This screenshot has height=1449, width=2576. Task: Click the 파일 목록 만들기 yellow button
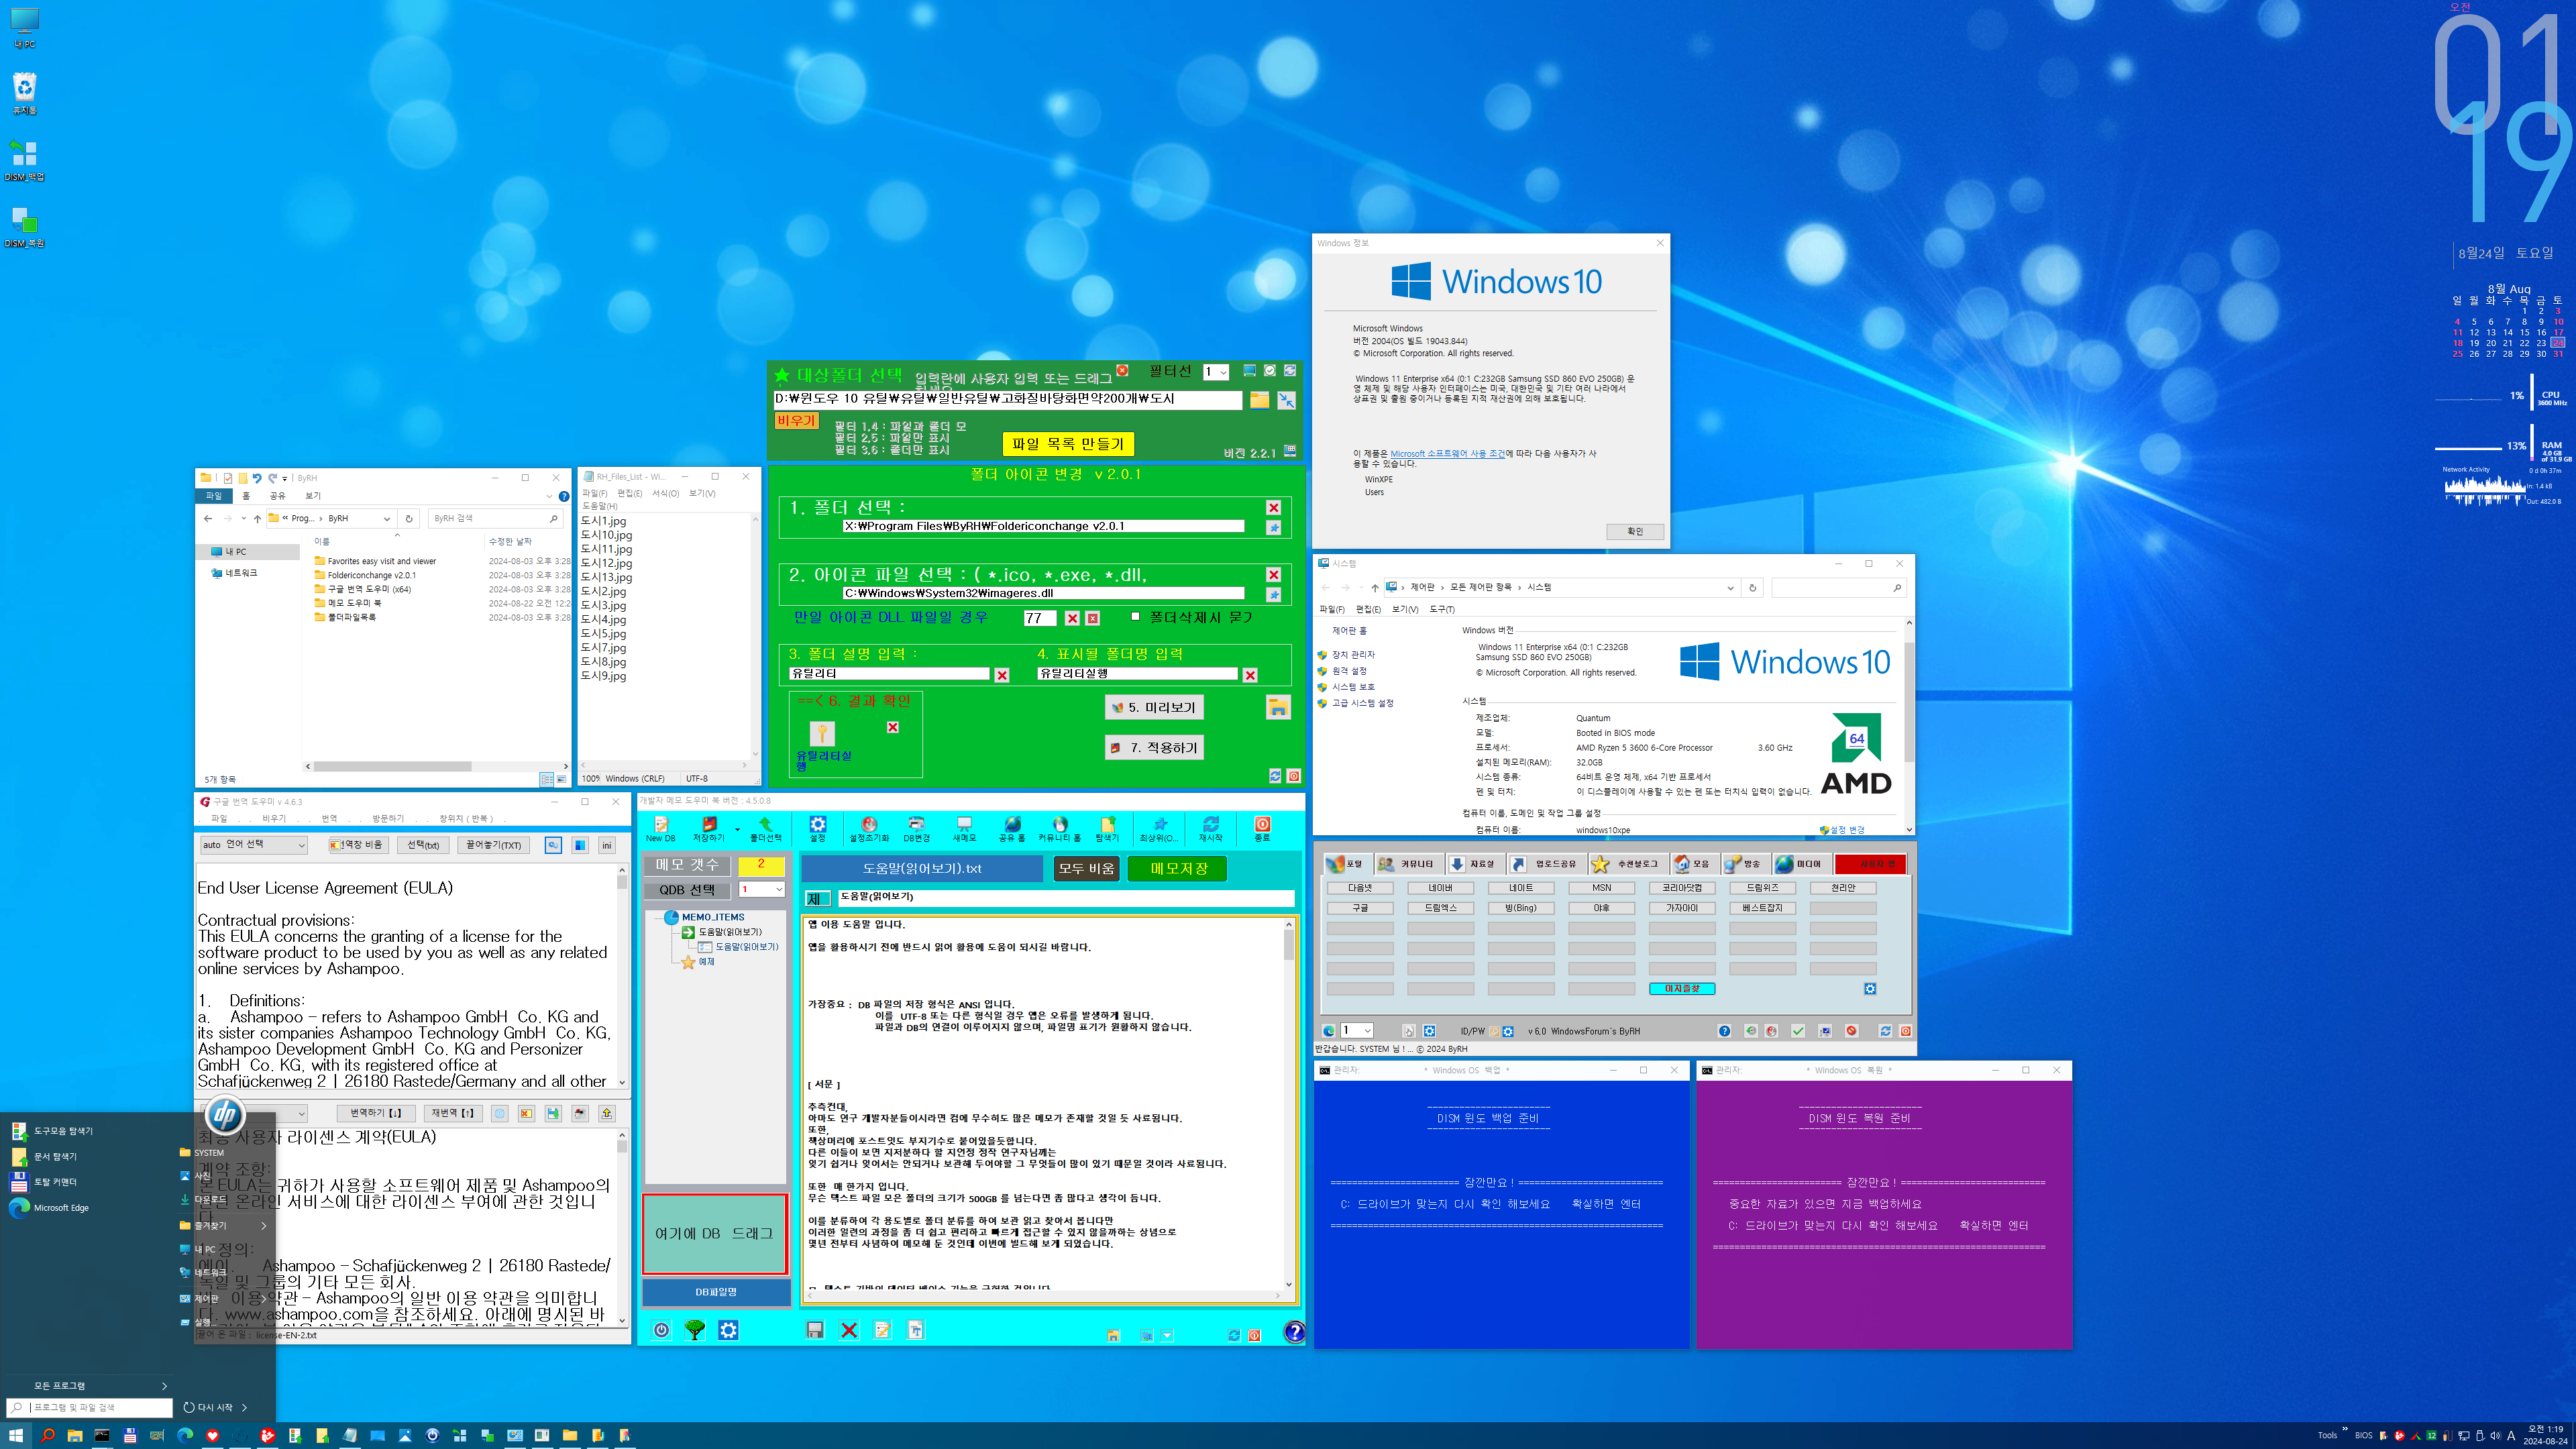point(1068,444)
